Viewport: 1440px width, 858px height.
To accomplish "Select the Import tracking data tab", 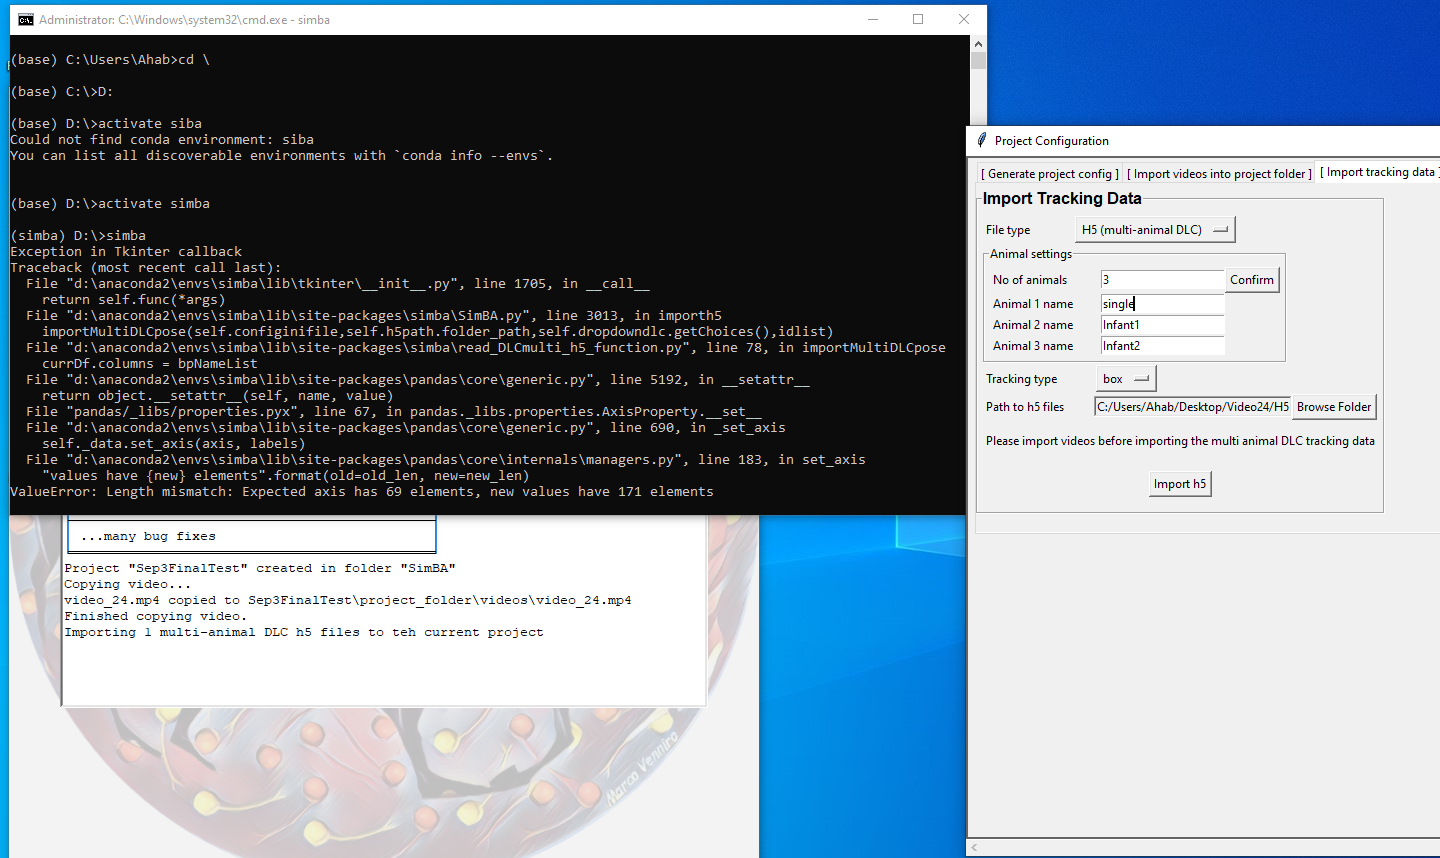I will pos(1378,171).
